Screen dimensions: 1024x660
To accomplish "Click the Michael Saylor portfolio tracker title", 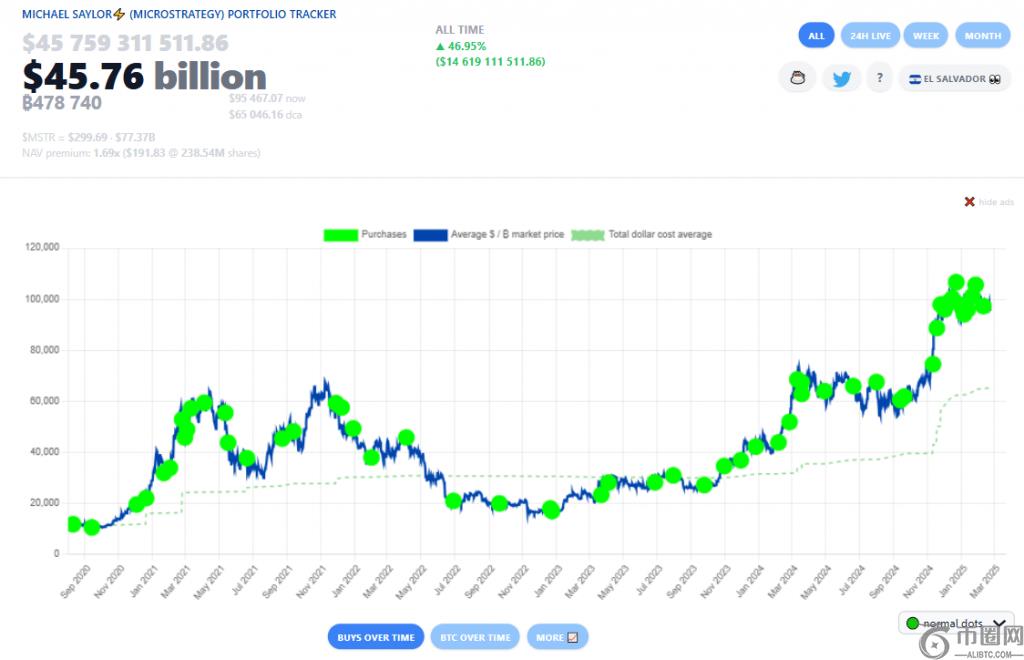I will [x=179, y=15].
